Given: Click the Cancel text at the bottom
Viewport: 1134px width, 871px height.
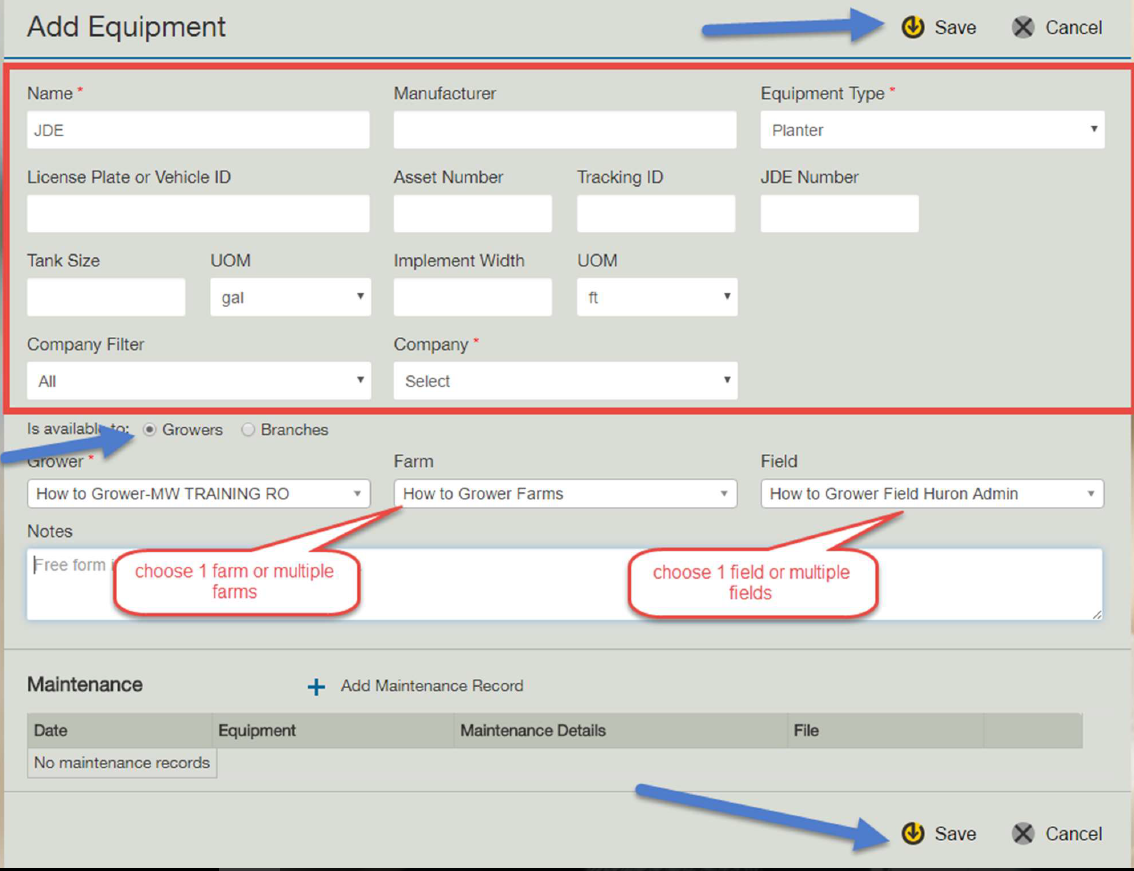Looking at the screenshot, I should click(x=1074, y=833).
